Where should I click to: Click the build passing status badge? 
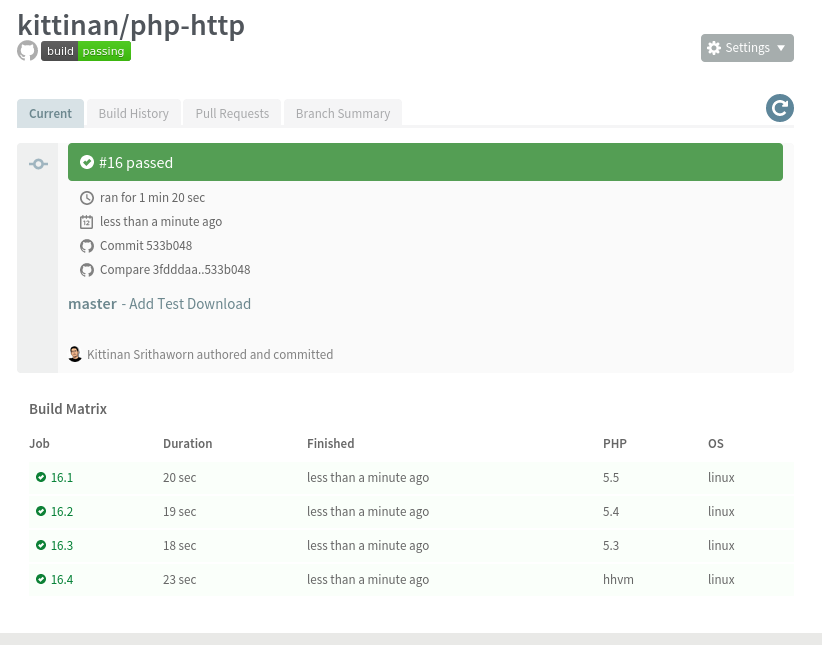(86, 51)
